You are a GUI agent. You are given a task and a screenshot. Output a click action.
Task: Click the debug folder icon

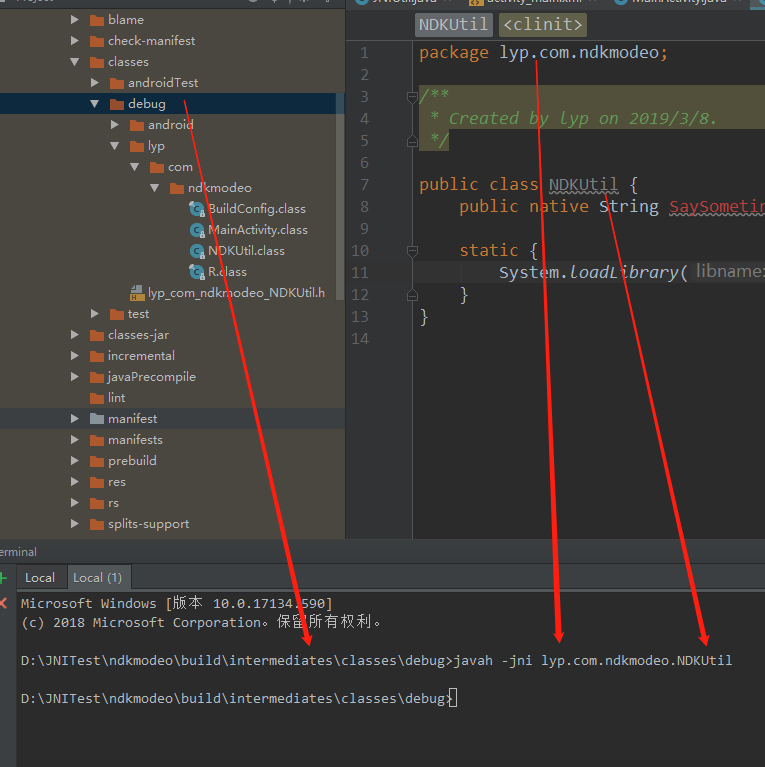(117, 104)
